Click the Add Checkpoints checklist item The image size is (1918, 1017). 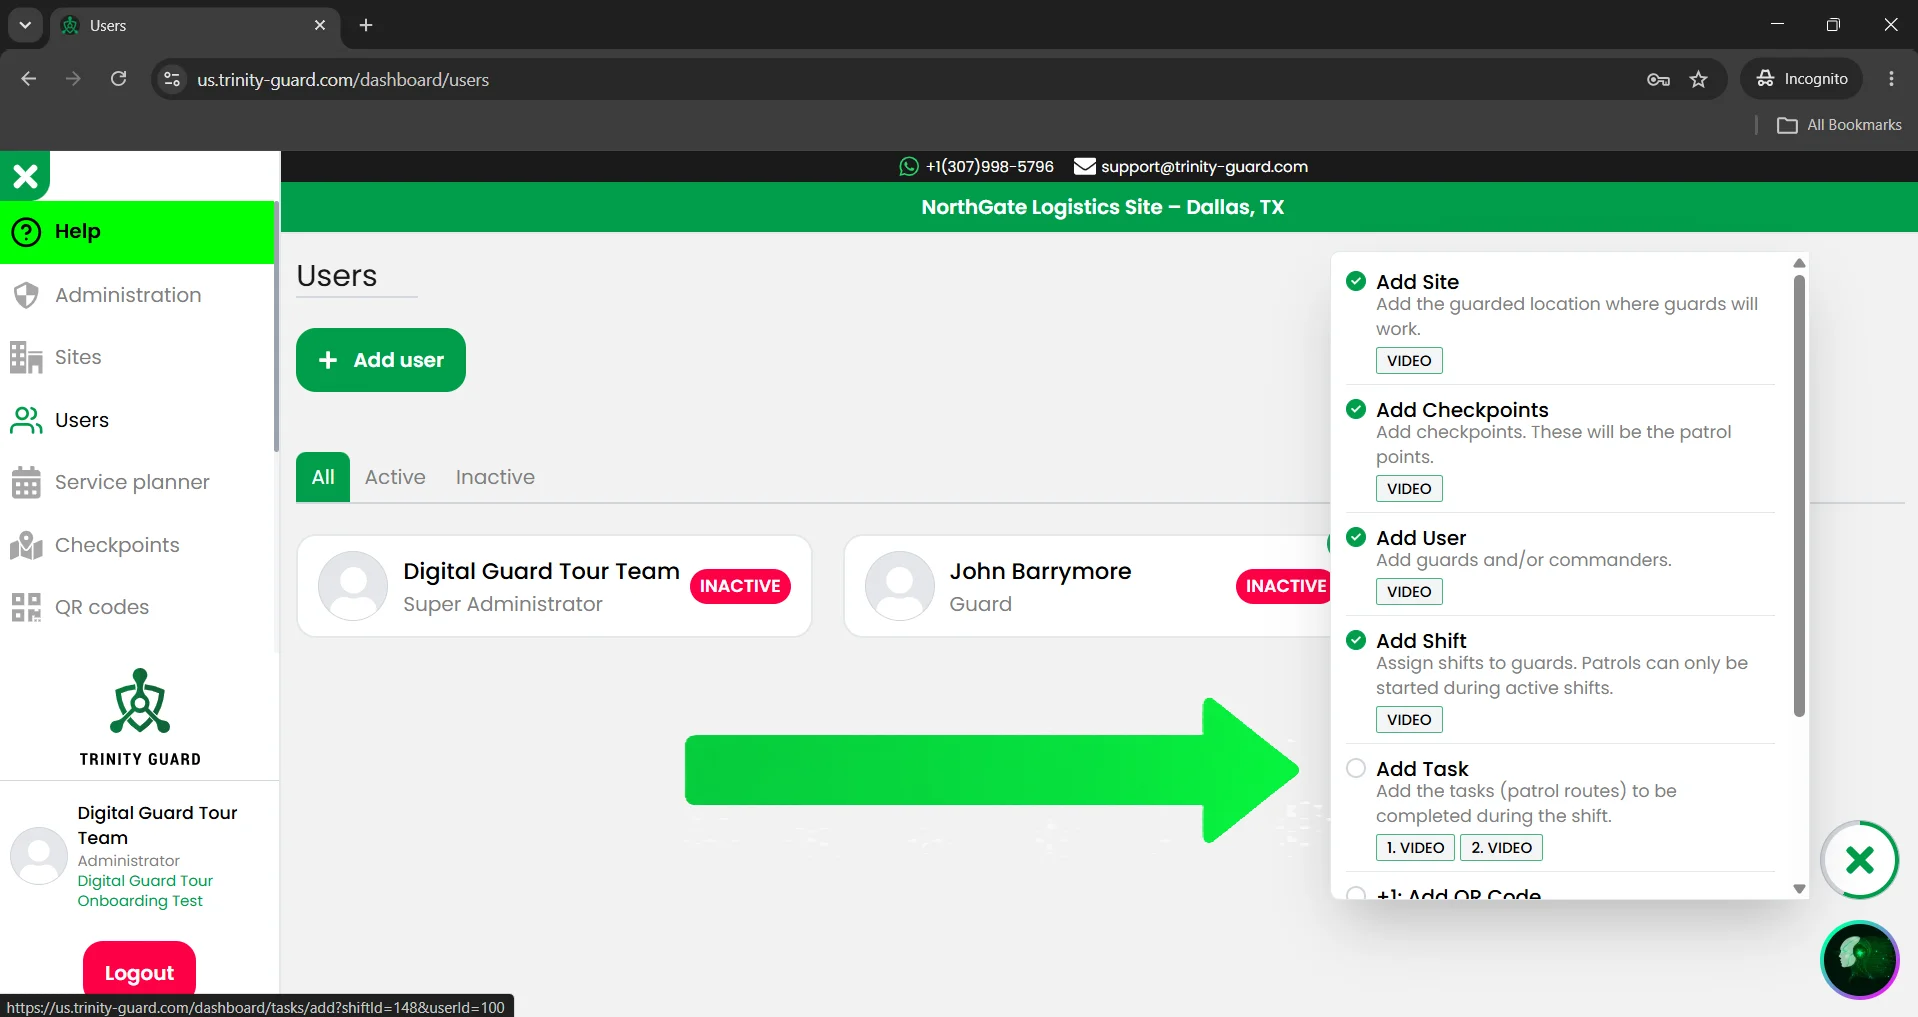tap(1462, 410)
